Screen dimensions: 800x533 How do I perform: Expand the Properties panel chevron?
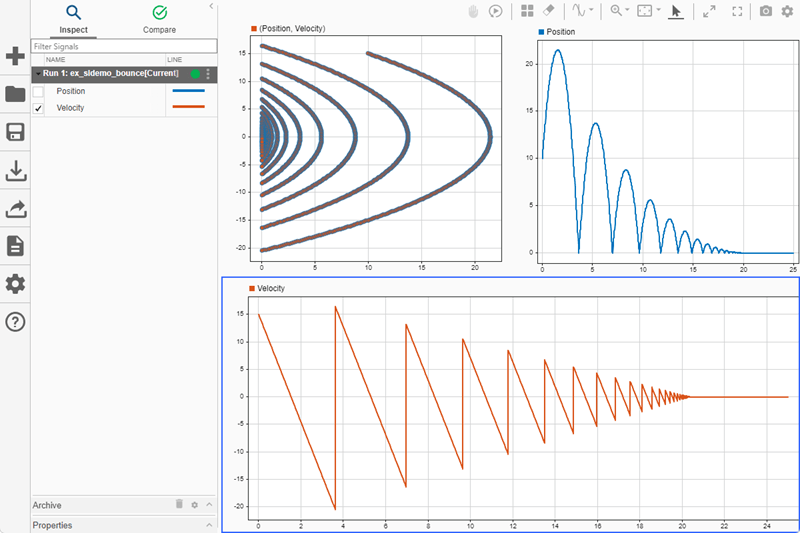209,524
